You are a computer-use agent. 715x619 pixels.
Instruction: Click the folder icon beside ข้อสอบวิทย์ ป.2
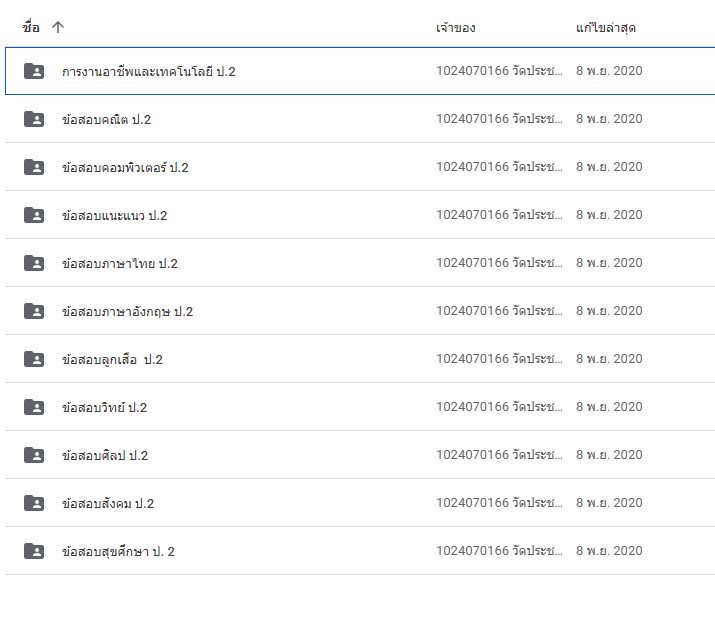[34, 407]
